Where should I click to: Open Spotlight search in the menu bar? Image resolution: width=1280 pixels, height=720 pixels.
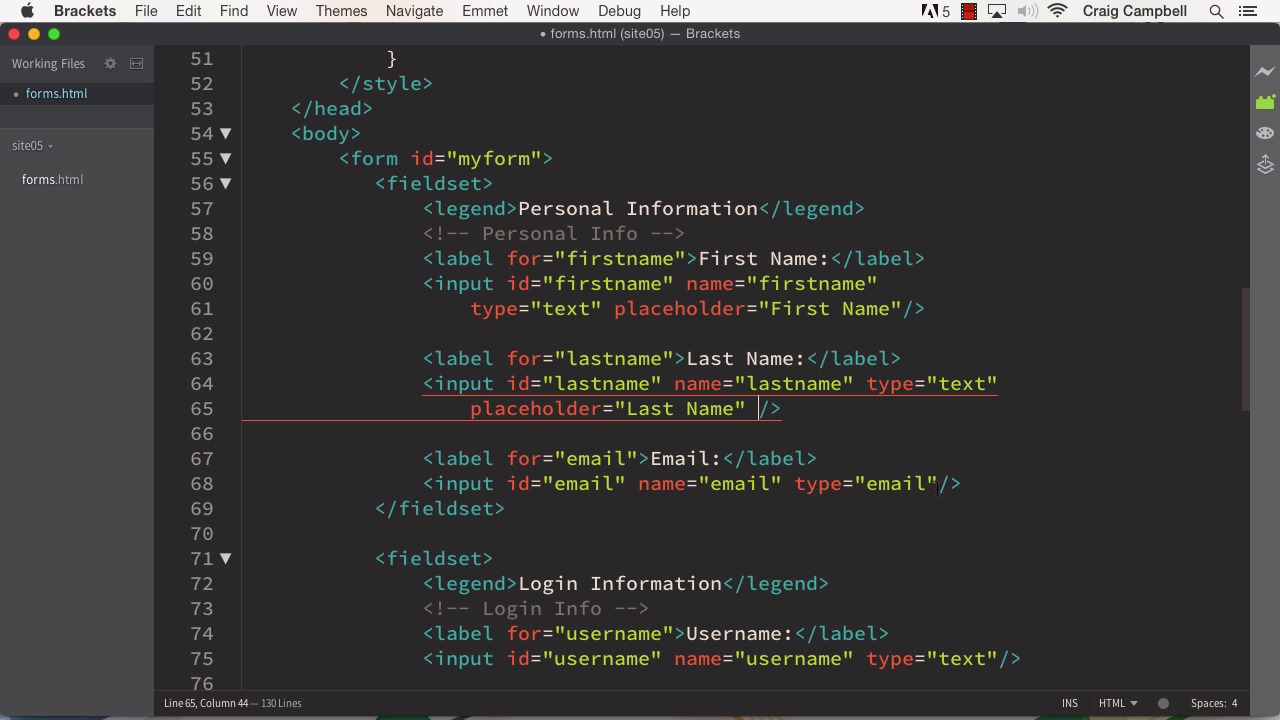[x=1216, y=11]
